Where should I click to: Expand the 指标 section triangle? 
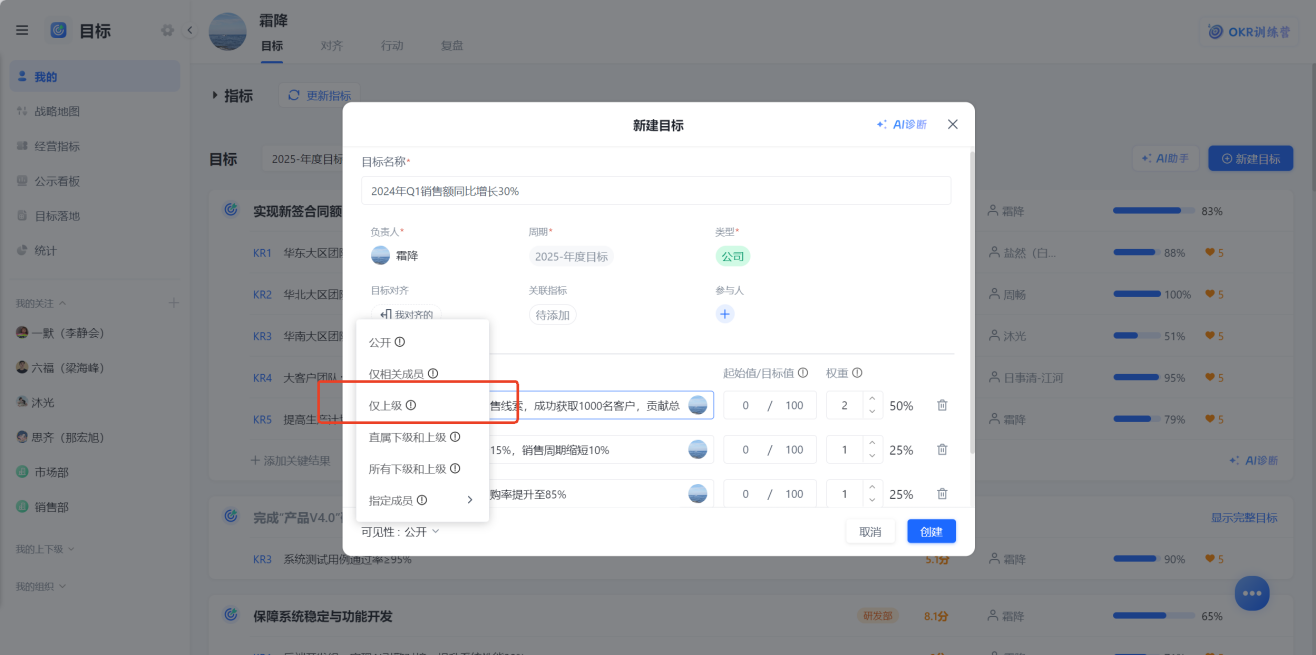pos(214,95)
